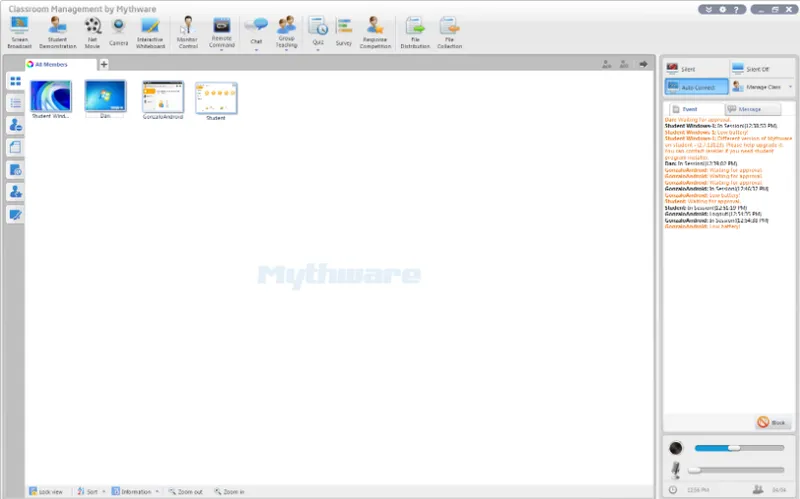The height and width of the screenshot is (499, 800).
Task: Expand the Quiz dropdown arrow
Action: click(x=318, y=50)
